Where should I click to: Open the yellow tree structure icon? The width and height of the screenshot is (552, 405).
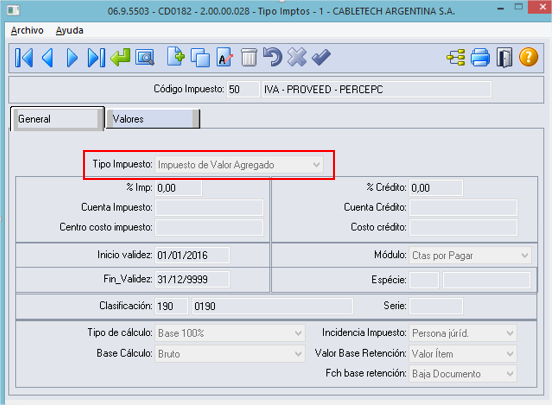[x=456, y=57]
